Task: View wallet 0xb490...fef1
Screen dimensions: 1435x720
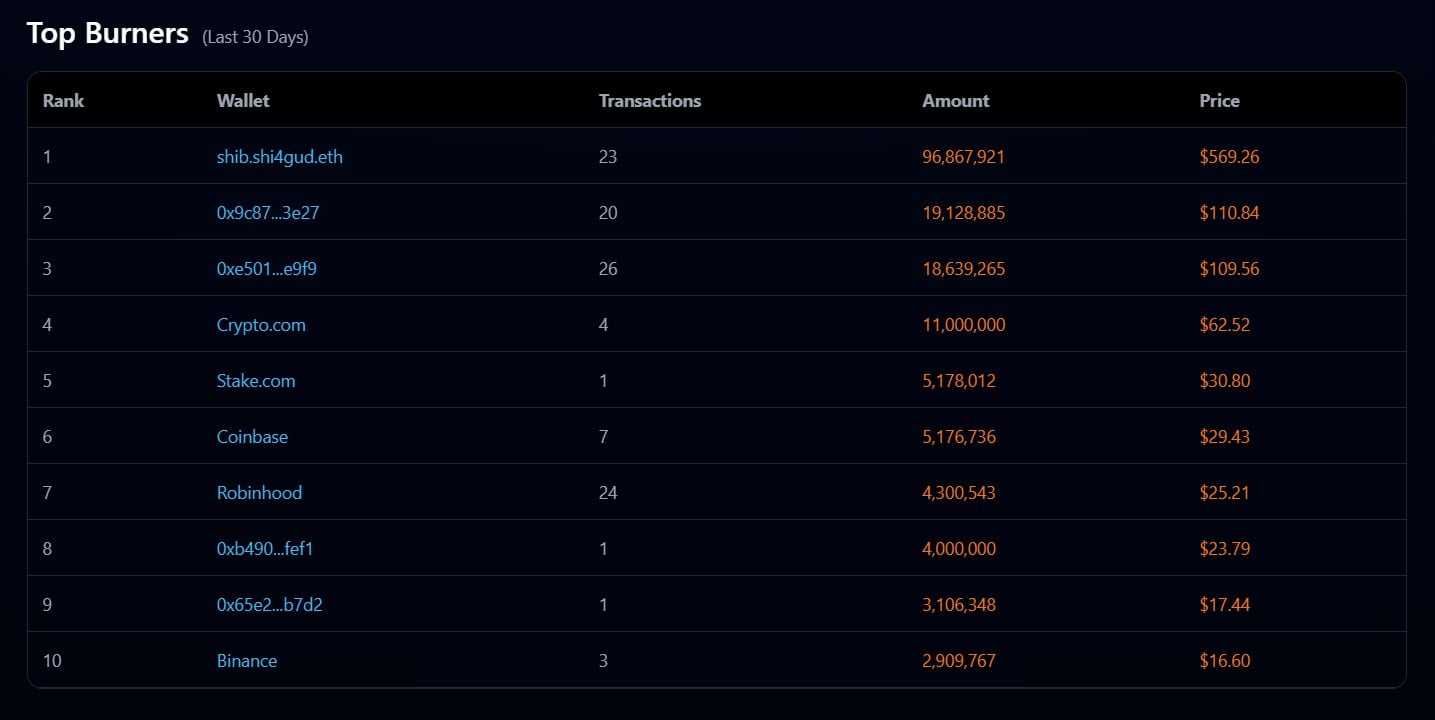Action: (x=265, y=549)
